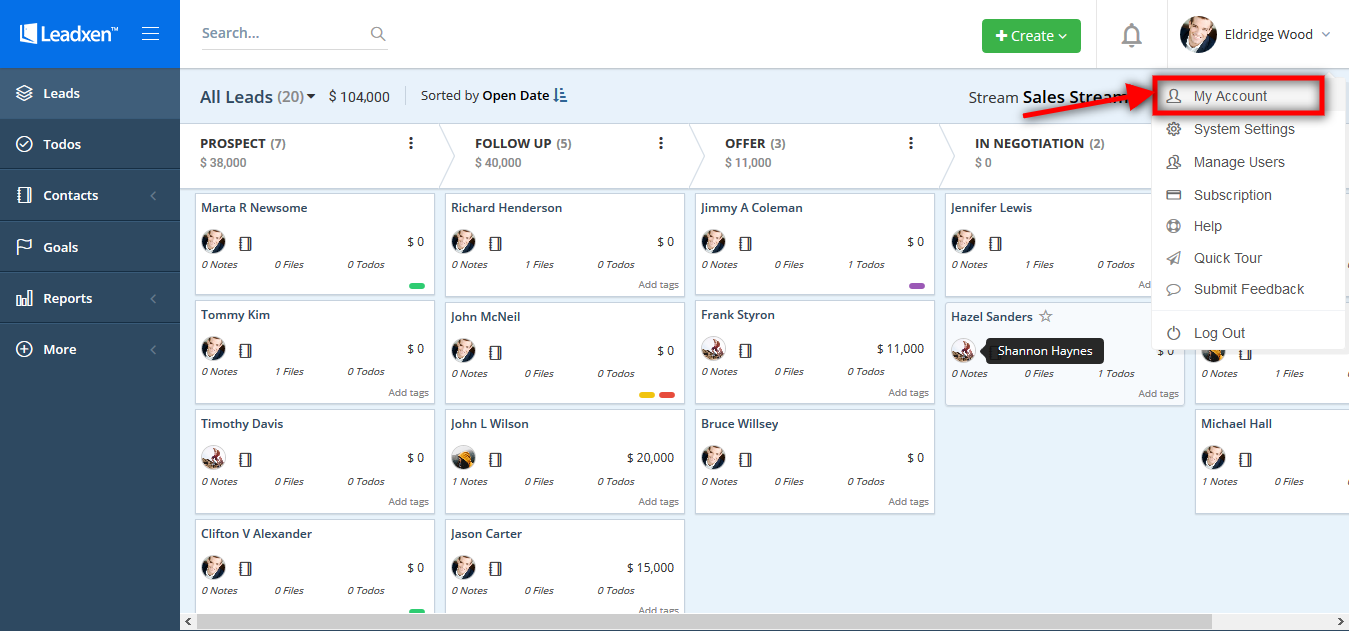
Task: Open the Clifton V Alexander lead
Action: pyautogui.click(x=256, y=534)
